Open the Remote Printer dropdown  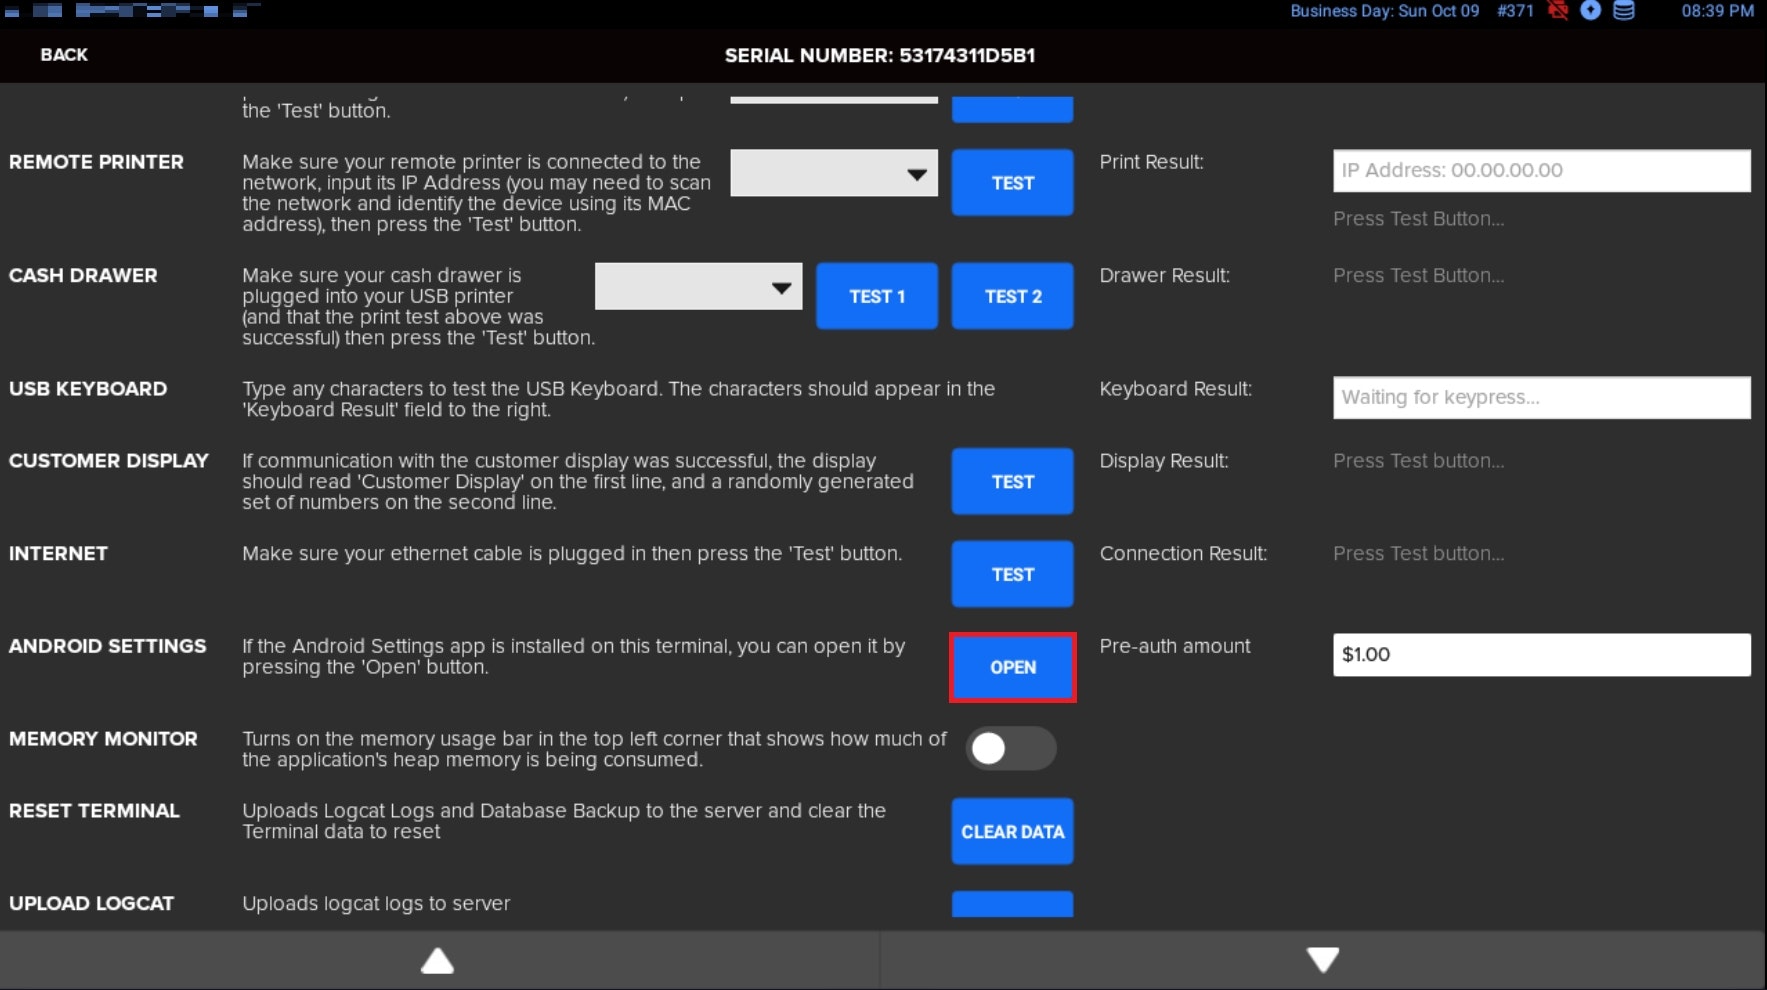(834, 173)
